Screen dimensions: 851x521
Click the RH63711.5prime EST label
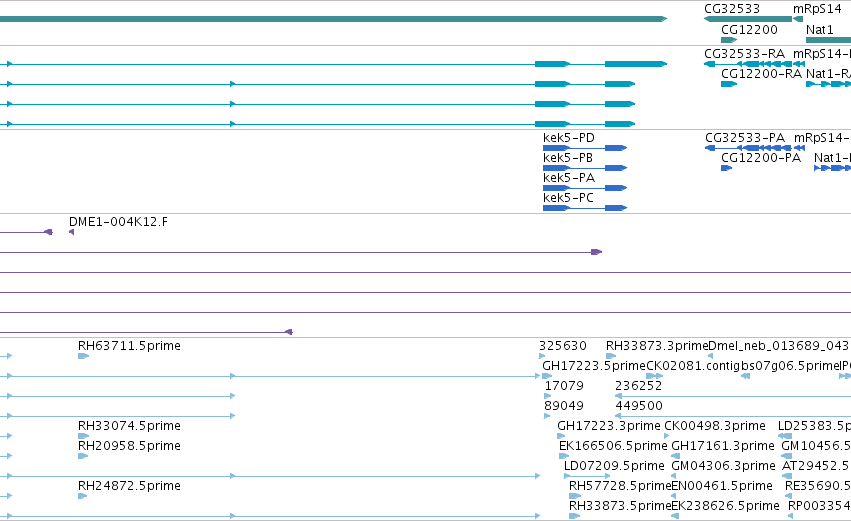pyautogui.click(x=129, y=346)
